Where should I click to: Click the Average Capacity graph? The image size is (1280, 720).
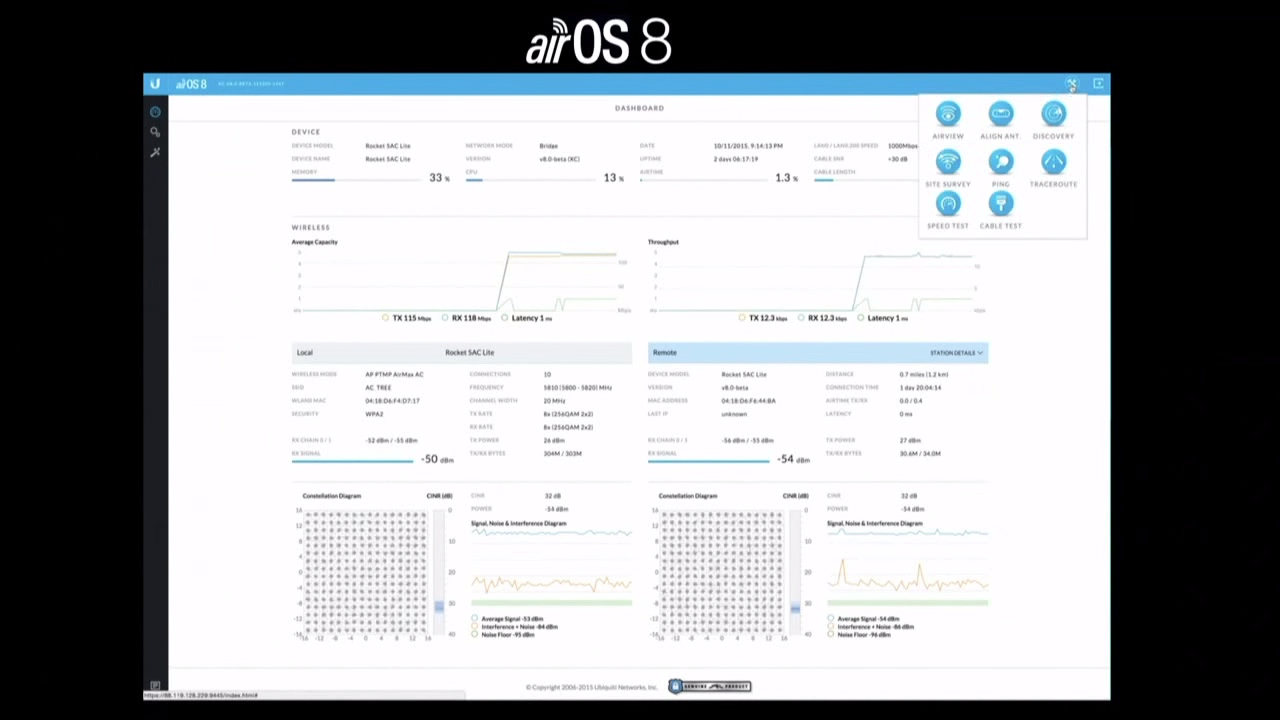coord(462,281)
